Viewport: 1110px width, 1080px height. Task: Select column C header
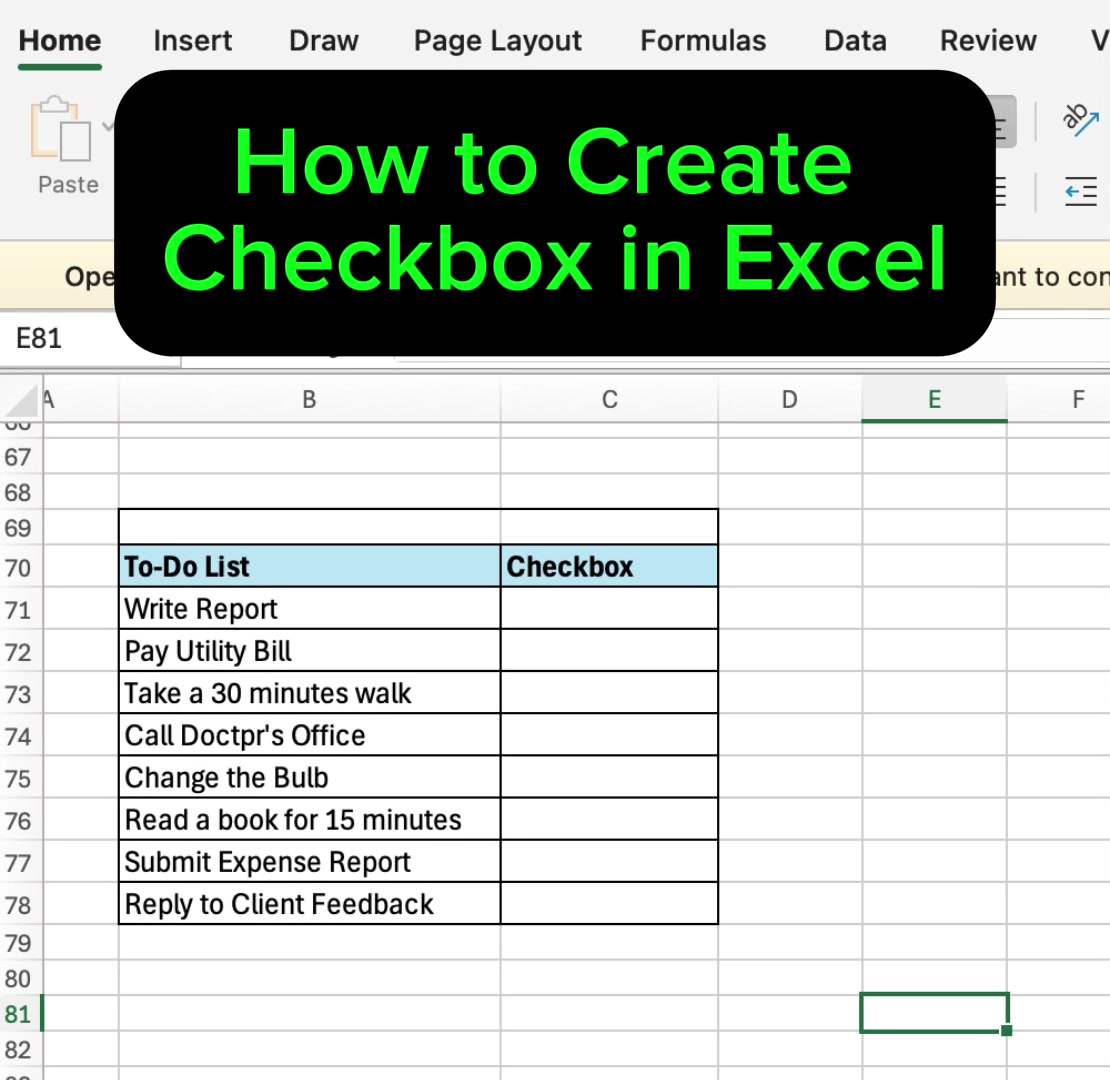pyautogui.click(x=610, y=399)
